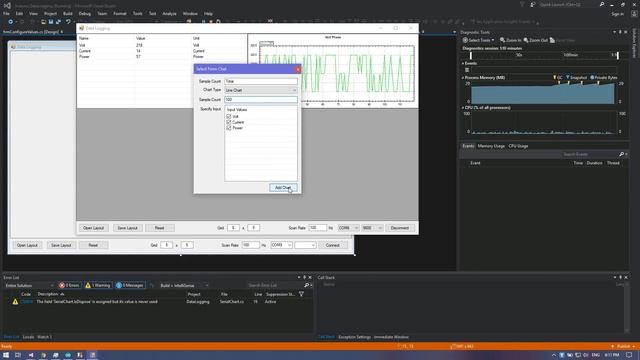Open the Help menu
The image size is (640, 360).
208,13
